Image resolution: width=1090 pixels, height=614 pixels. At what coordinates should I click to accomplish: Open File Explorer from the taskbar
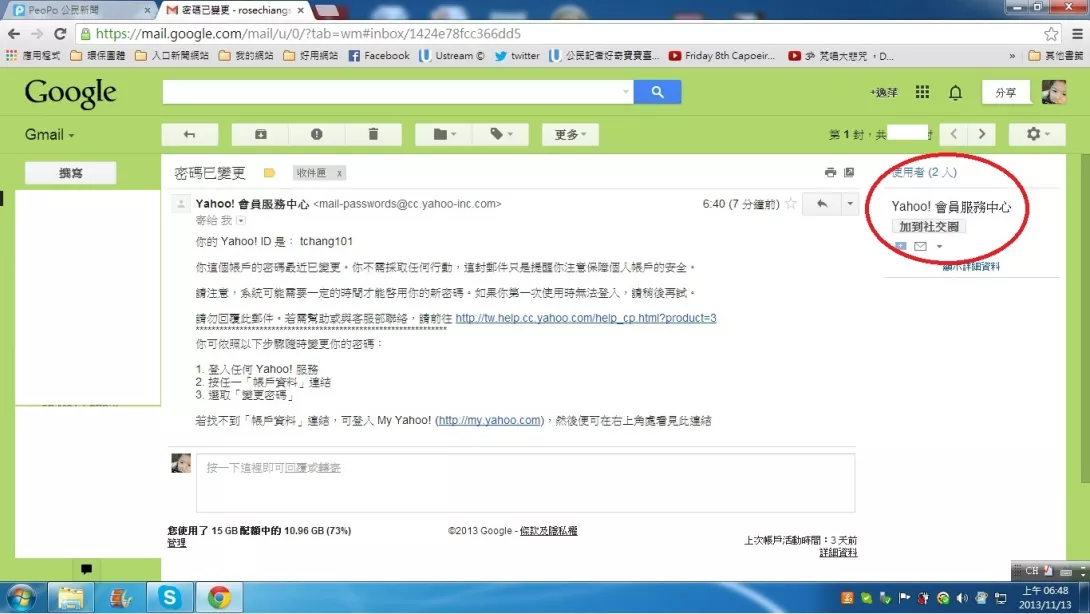70,597
